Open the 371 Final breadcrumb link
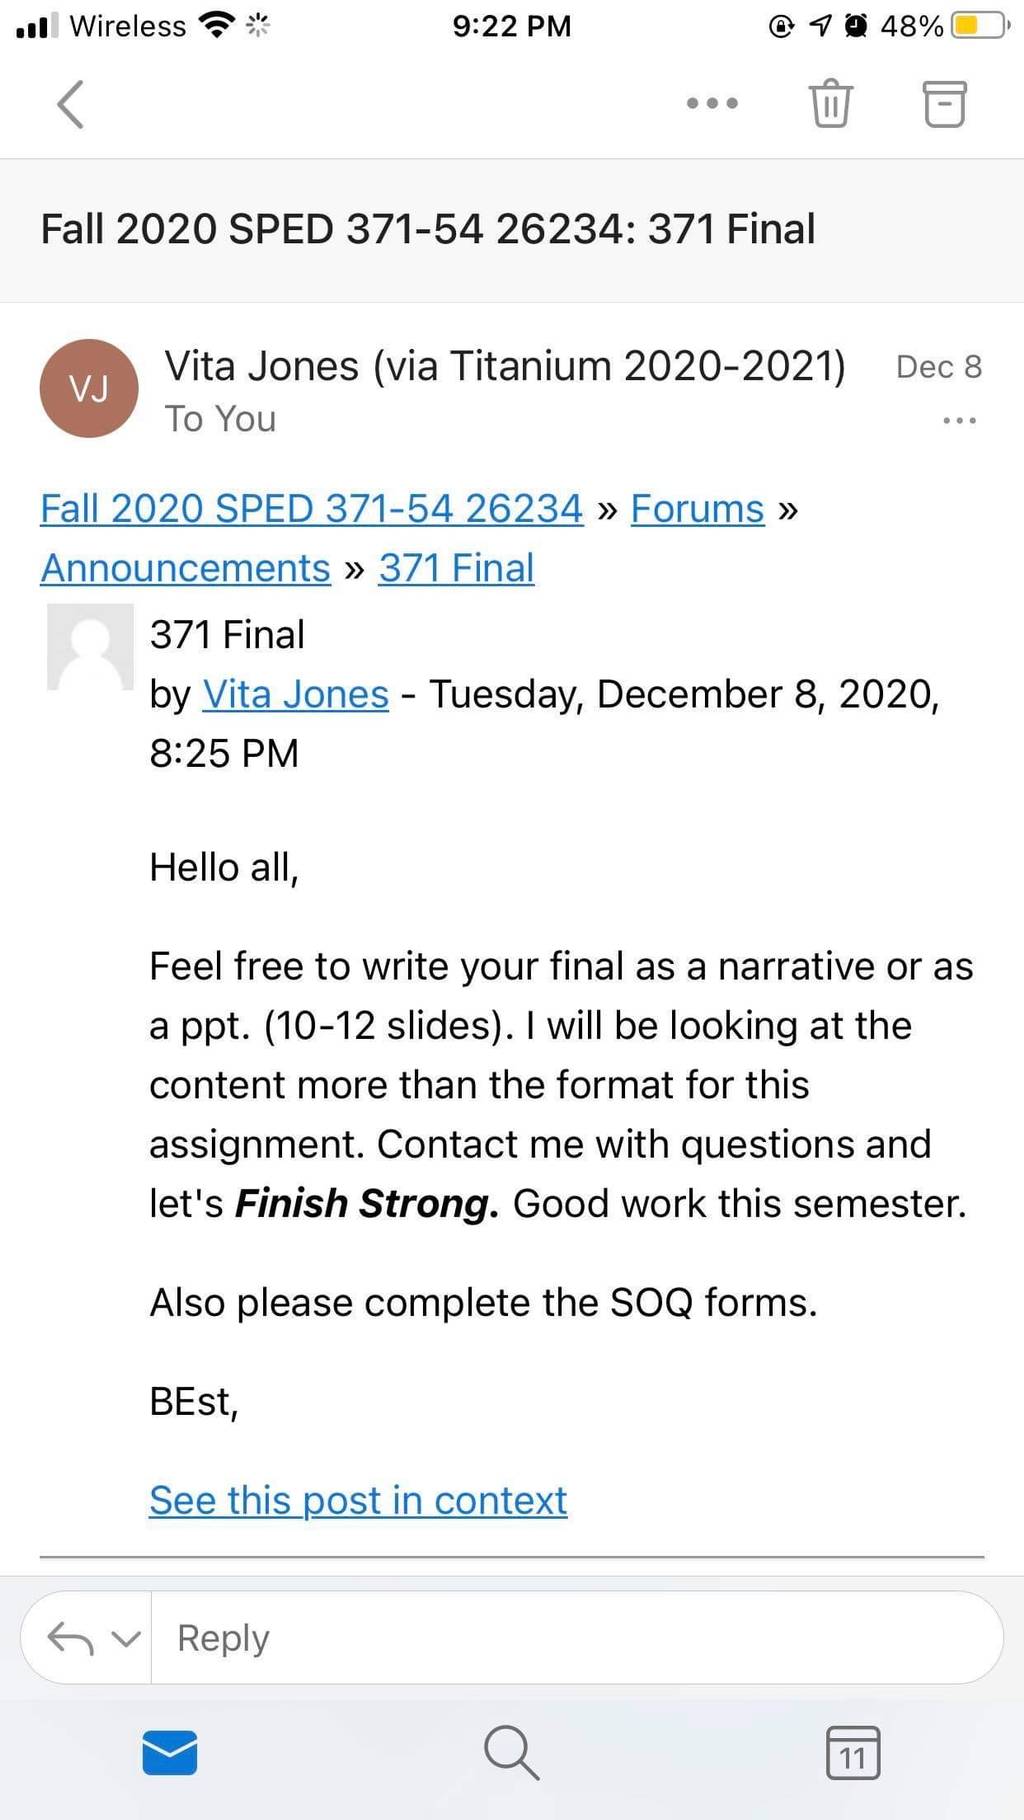Viewport: 1024px width, 1820px height. (x=456, y=568)
